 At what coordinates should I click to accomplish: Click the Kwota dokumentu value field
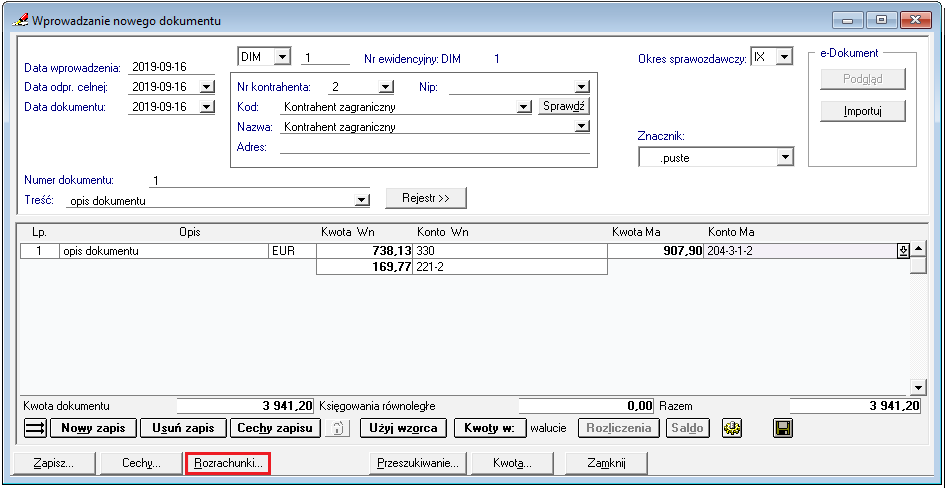245,405
